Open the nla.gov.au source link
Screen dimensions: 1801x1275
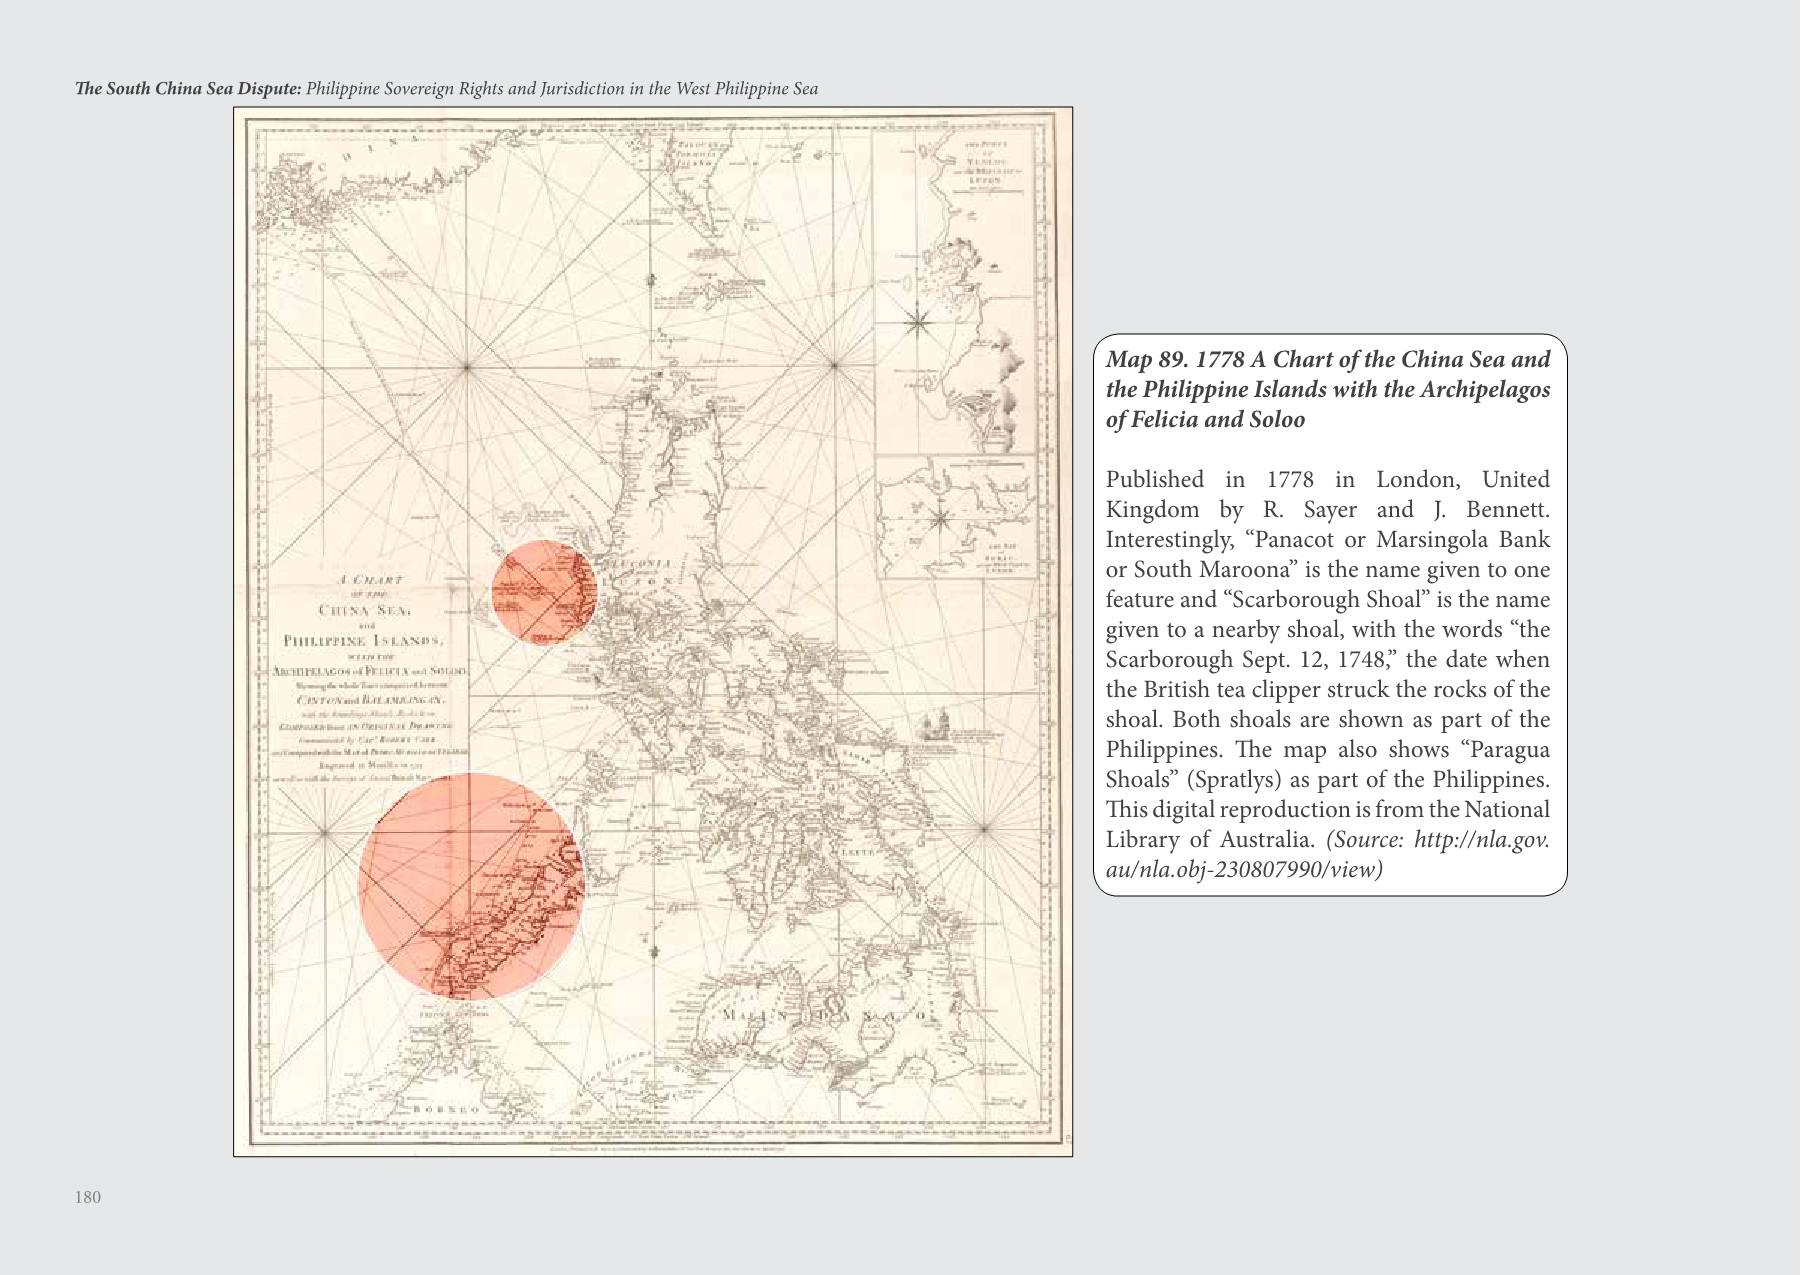tap(1328, 854)
